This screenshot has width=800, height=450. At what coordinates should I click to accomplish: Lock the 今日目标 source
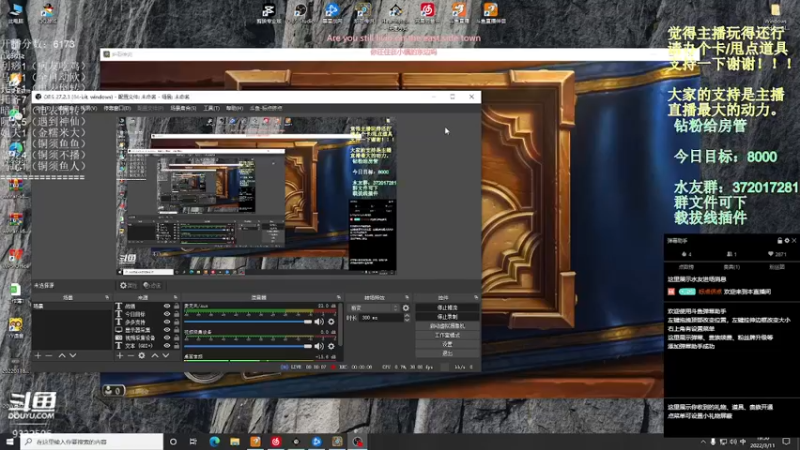click(x=177, y=314)
